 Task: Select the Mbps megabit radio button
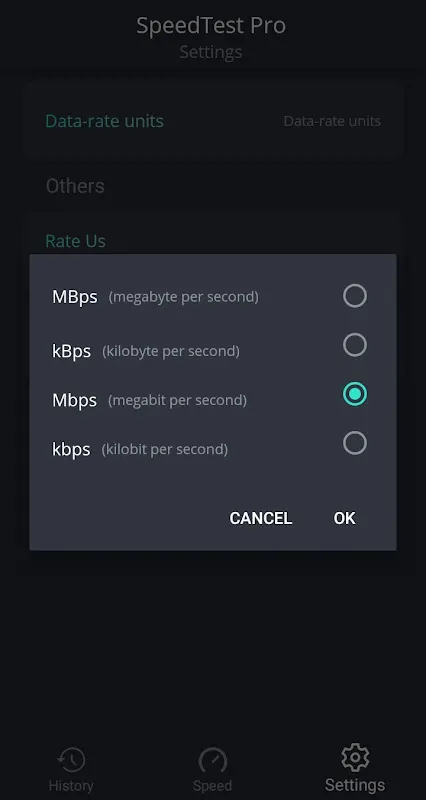(x=355, y=394)
